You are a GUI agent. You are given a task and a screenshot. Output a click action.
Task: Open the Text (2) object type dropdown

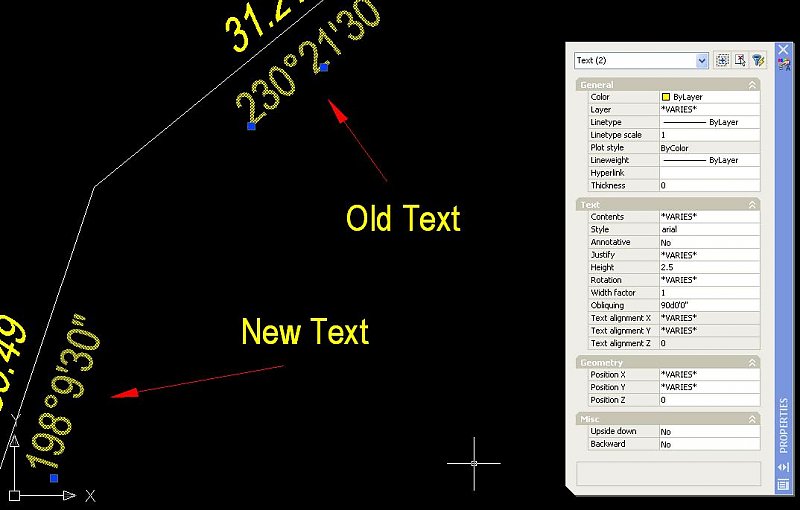pyautogui.click(x=702, y=61)
